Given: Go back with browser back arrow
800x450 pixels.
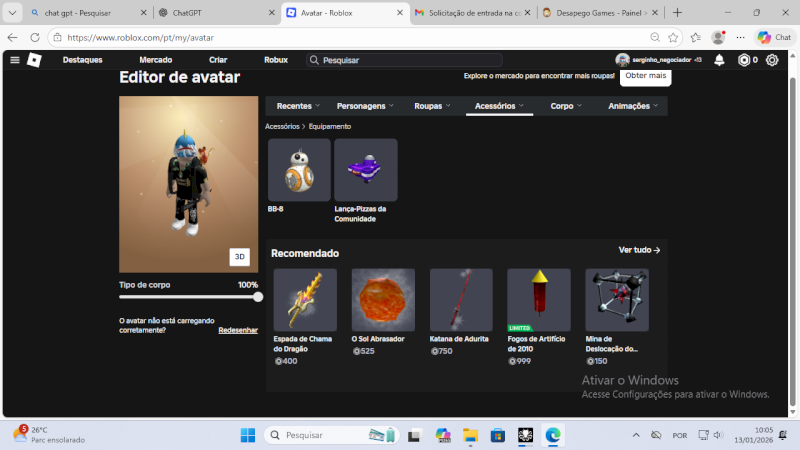Looking at the screenshot, I should pyautogui.click(x=12, y=37).
